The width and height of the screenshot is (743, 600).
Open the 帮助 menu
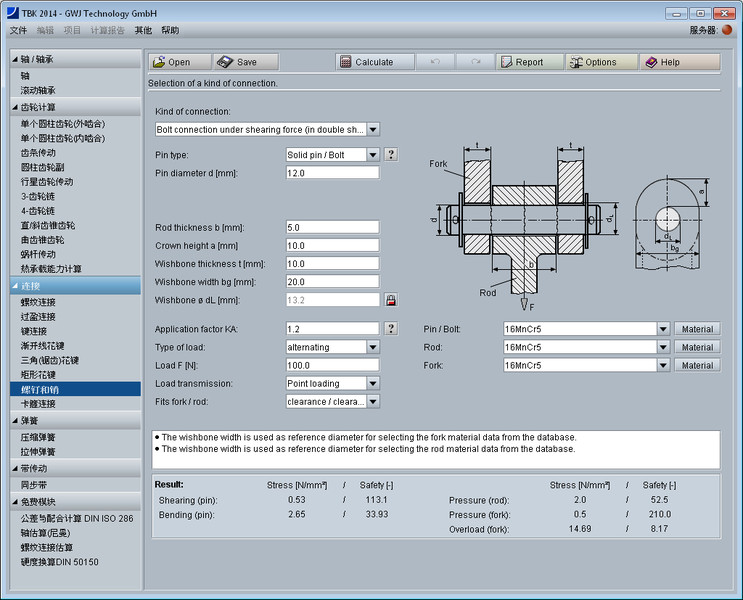point(170,31)
